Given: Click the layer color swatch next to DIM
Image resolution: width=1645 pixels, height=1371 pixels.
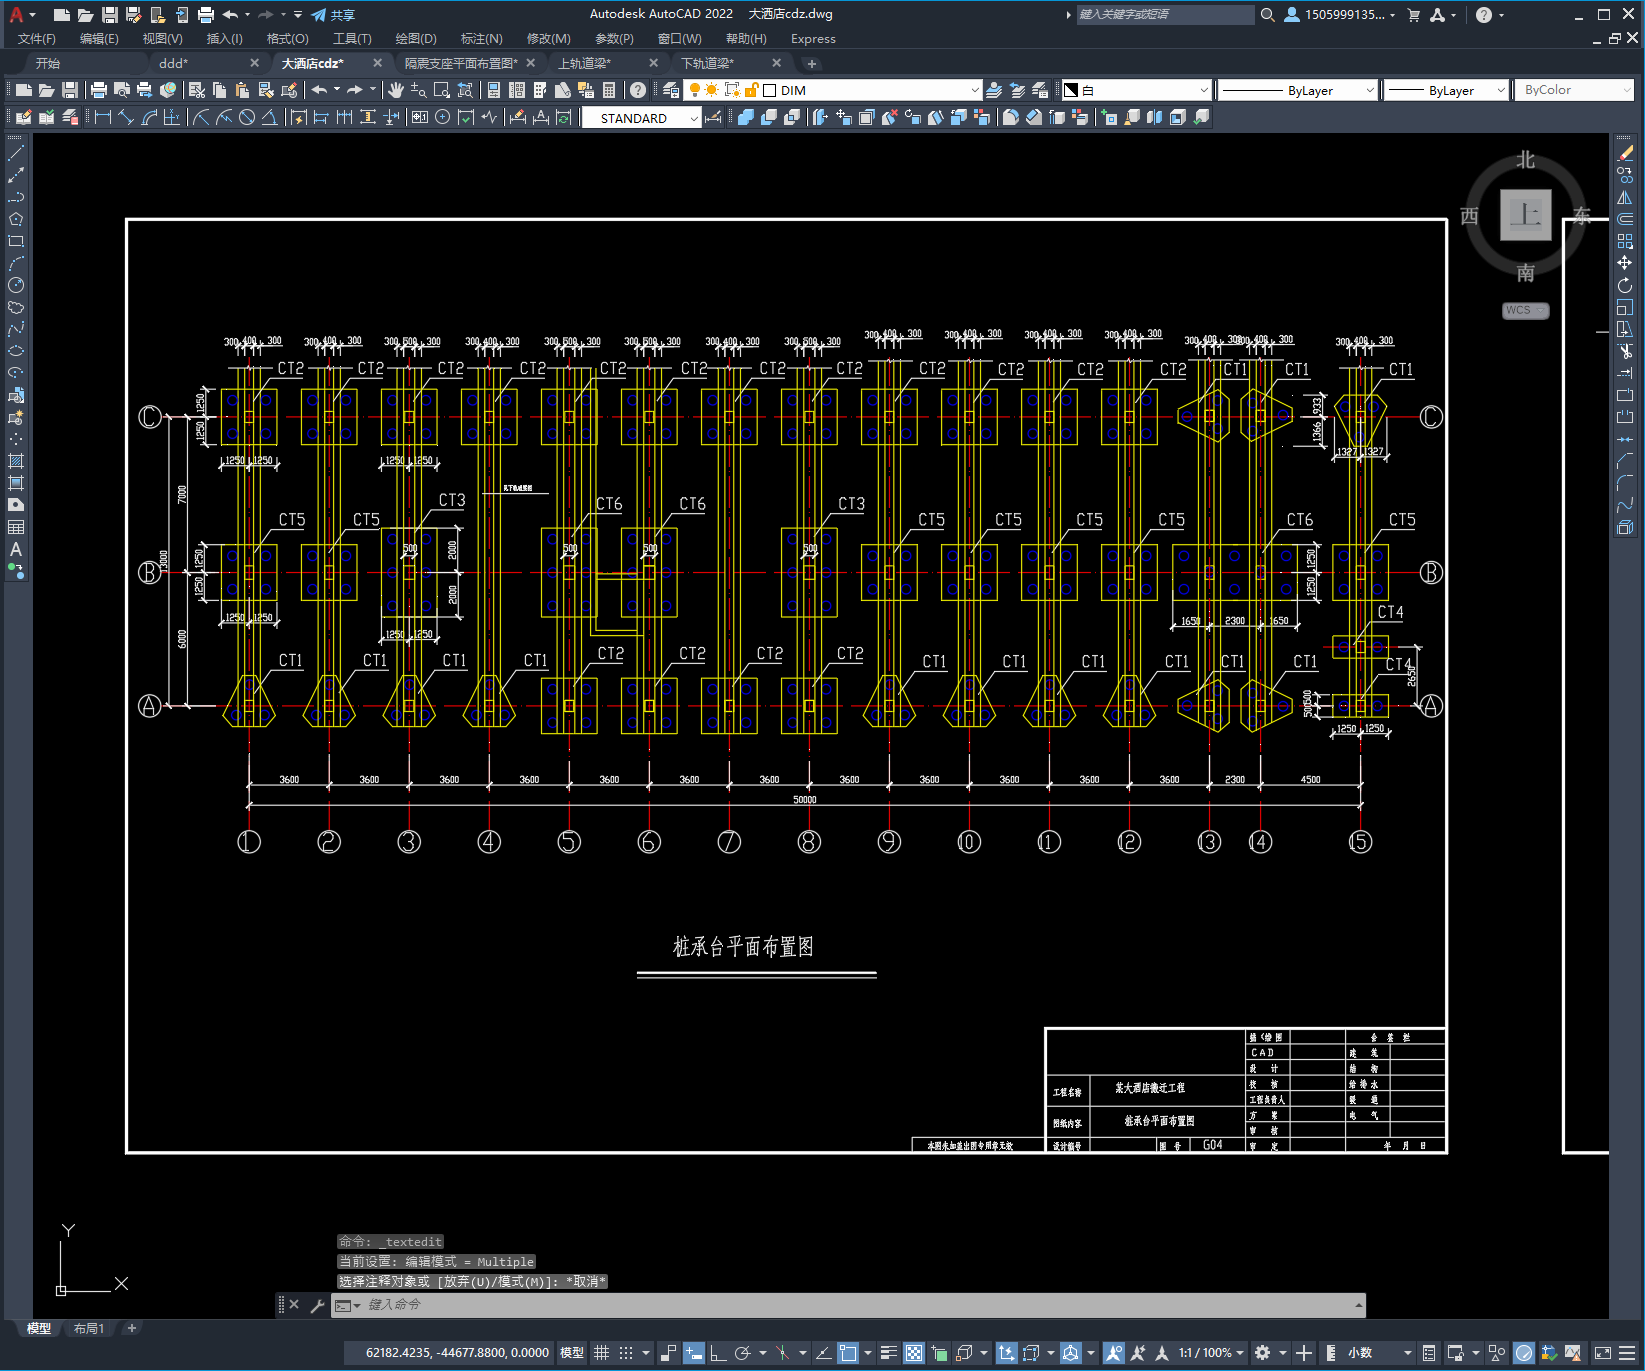Looking at the screenshot, I should [769, 90].
